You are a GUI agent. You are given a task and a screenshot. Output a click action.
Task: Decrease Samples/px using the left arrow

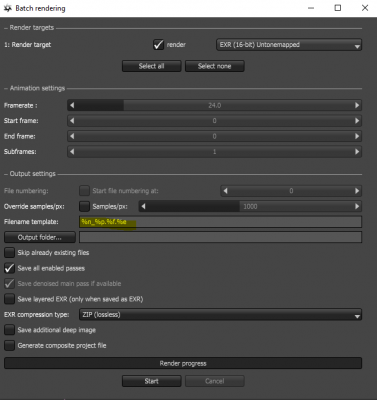(143, 206)
